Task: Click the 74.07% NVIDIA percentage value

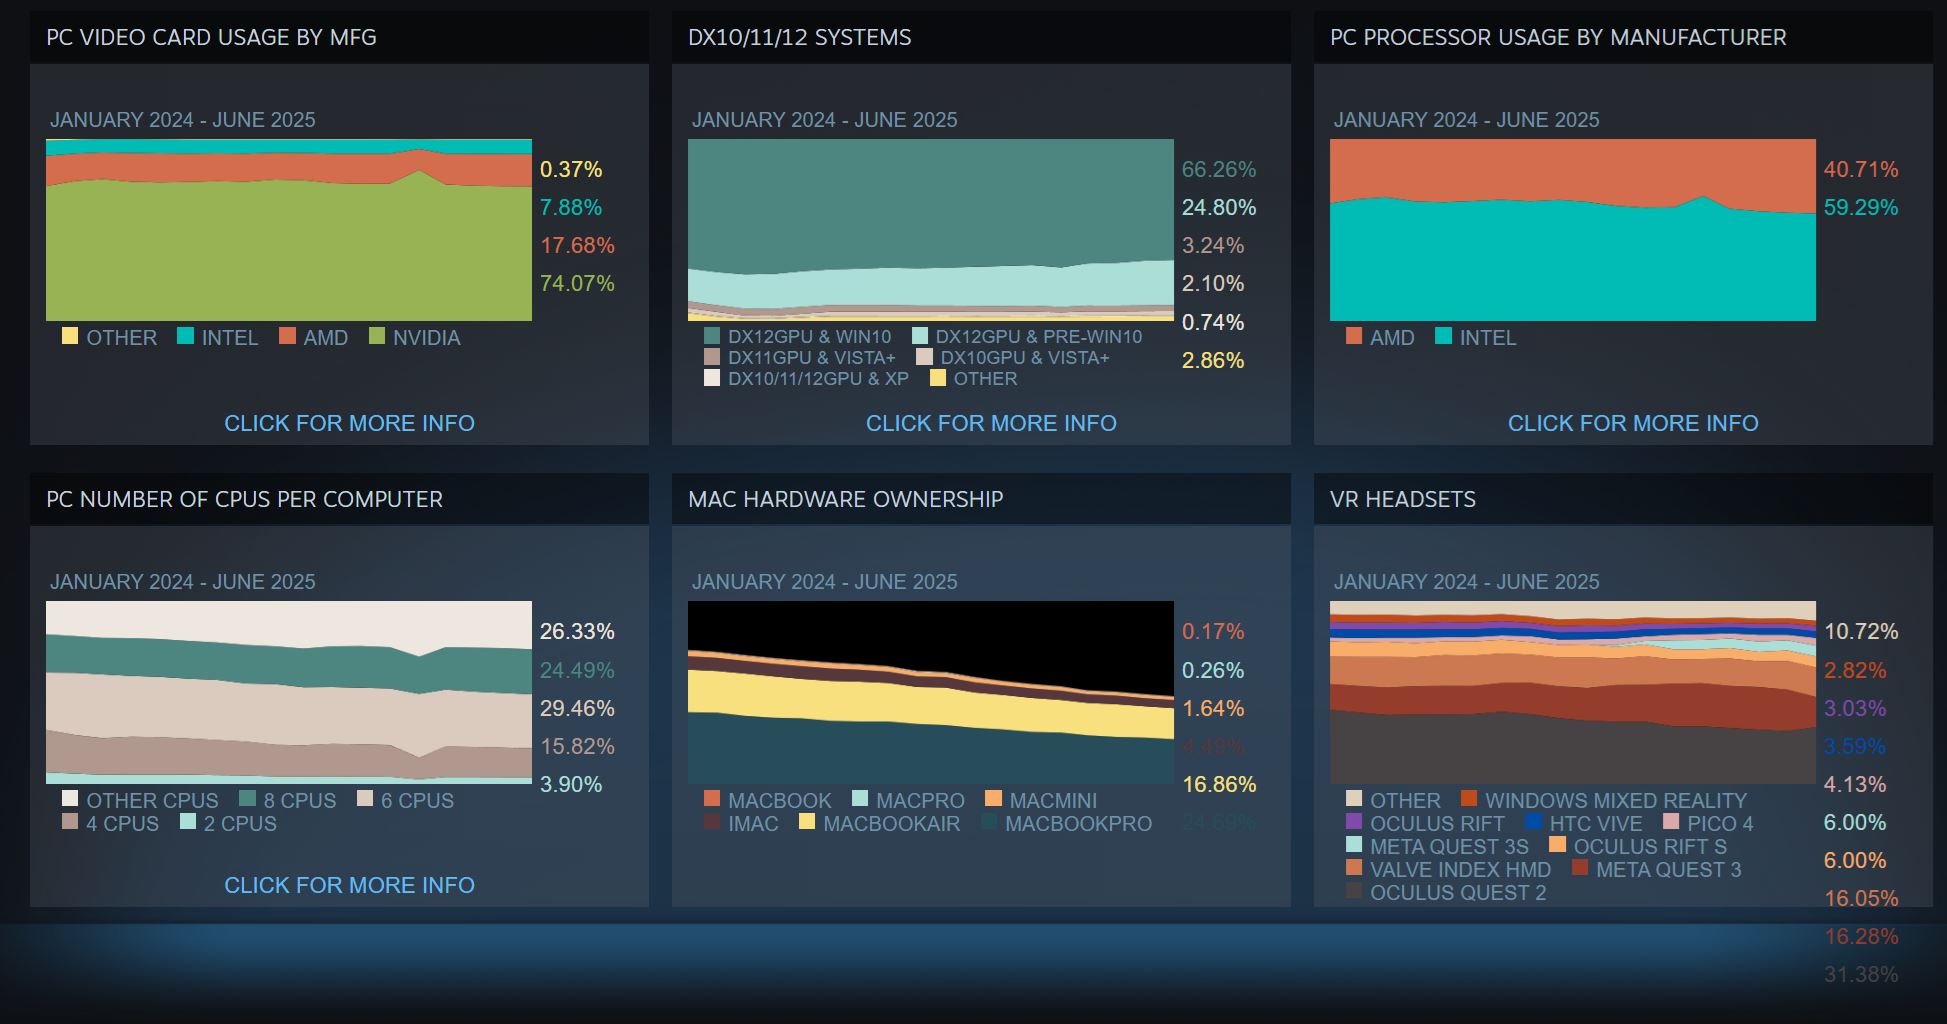Action: pos(577,283)
